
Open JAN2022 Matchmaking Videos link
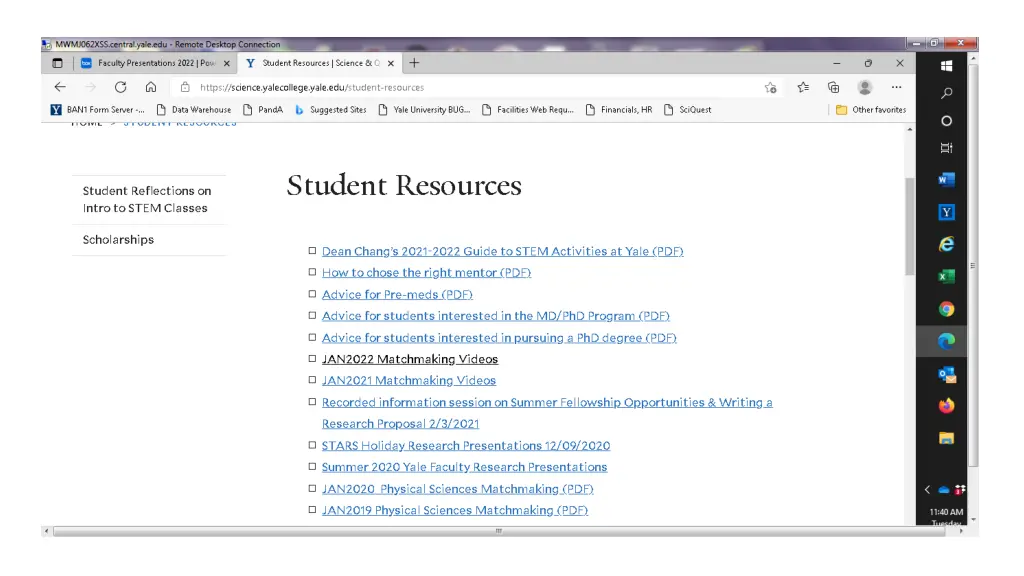(409, 359)
